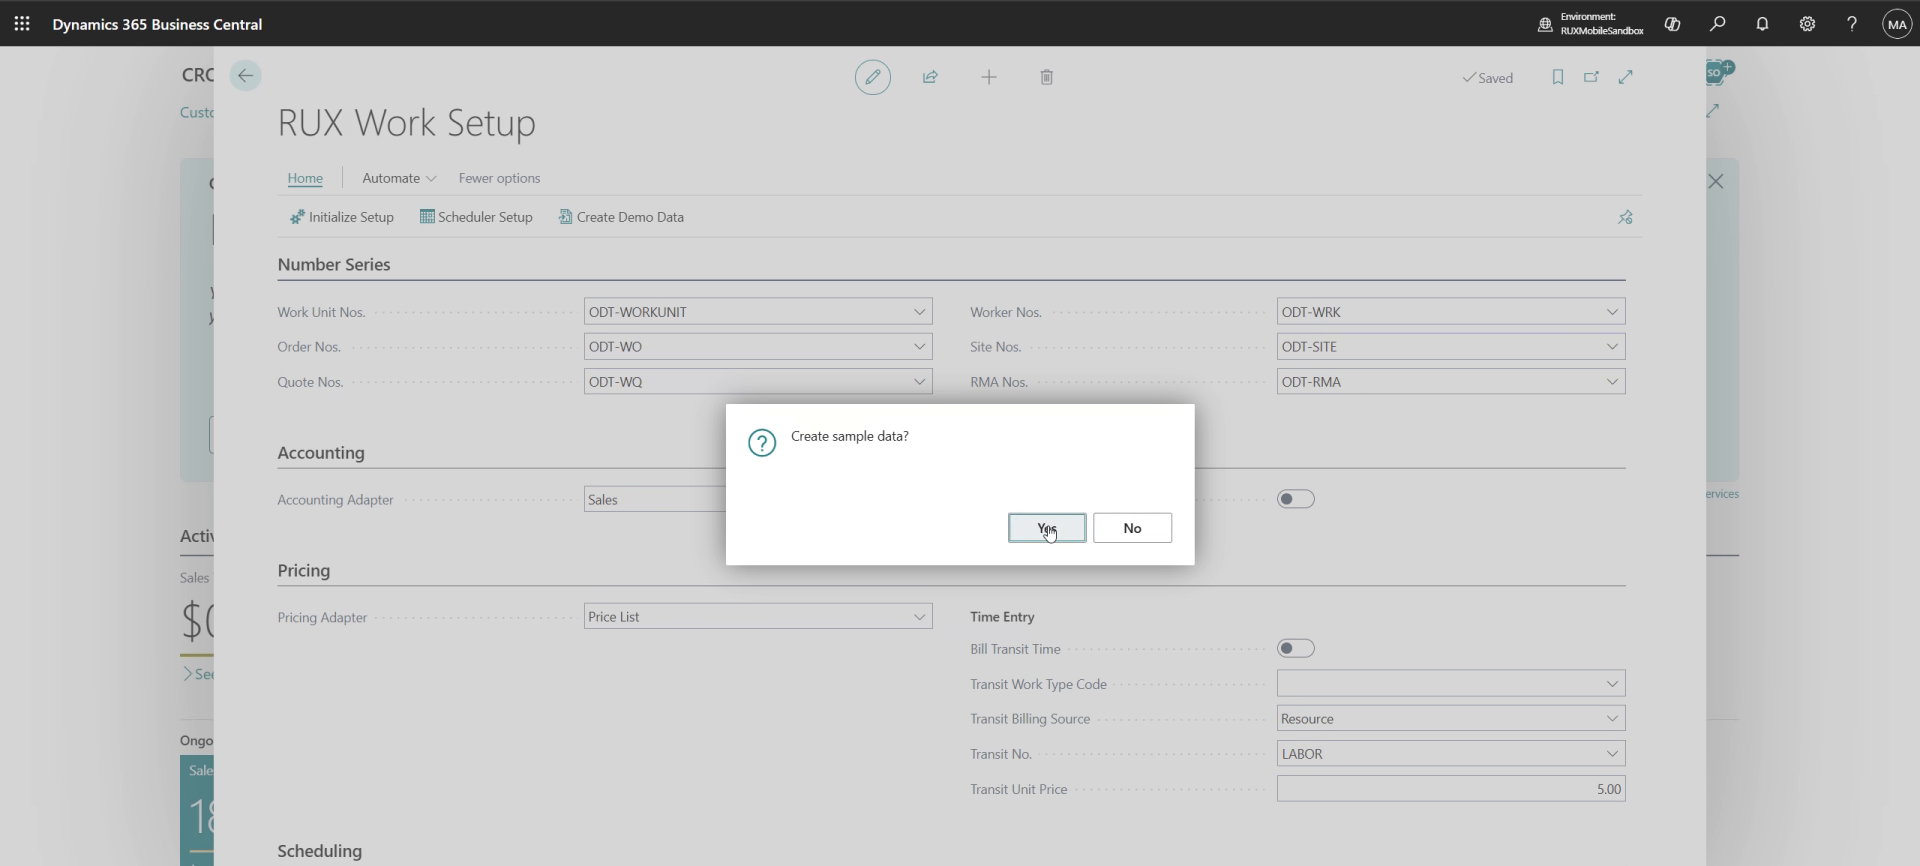
Task: Click the pin action bar icon
Action: (x=1625, y=217)
